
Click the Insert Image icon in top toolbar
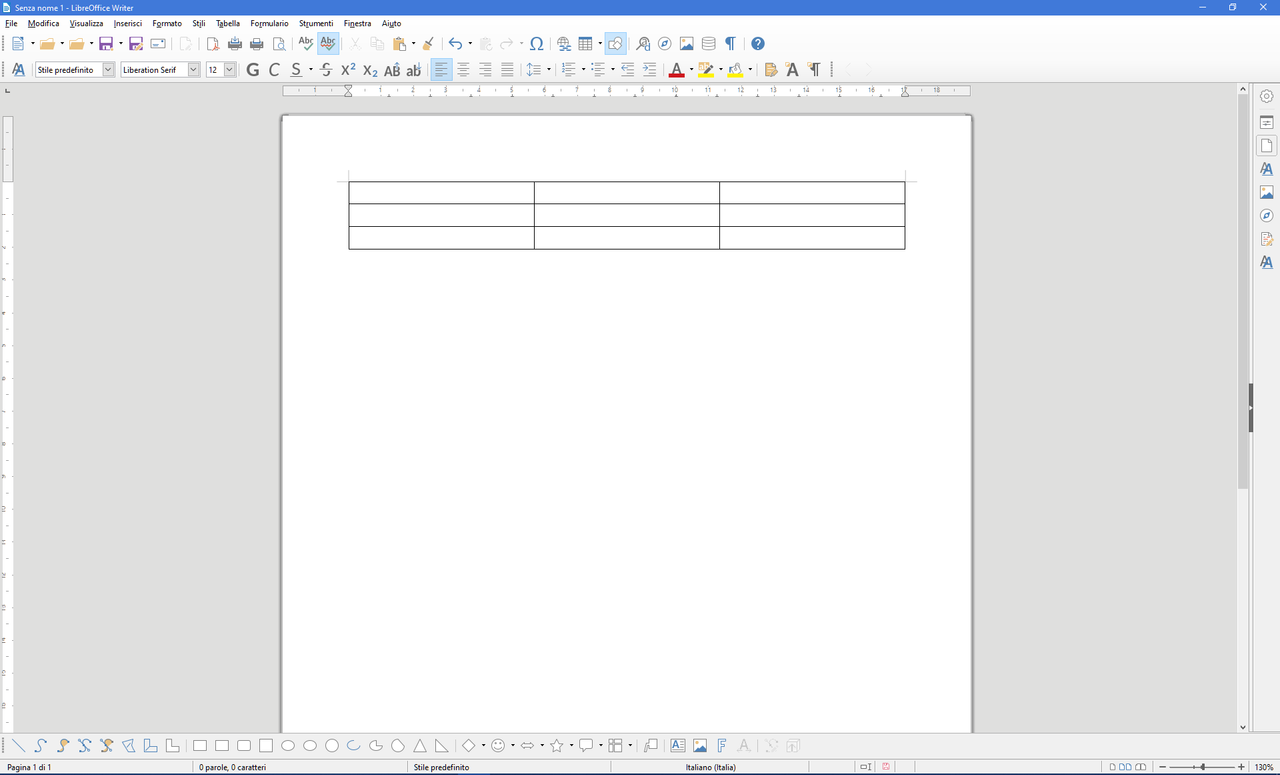pos(687,44)
